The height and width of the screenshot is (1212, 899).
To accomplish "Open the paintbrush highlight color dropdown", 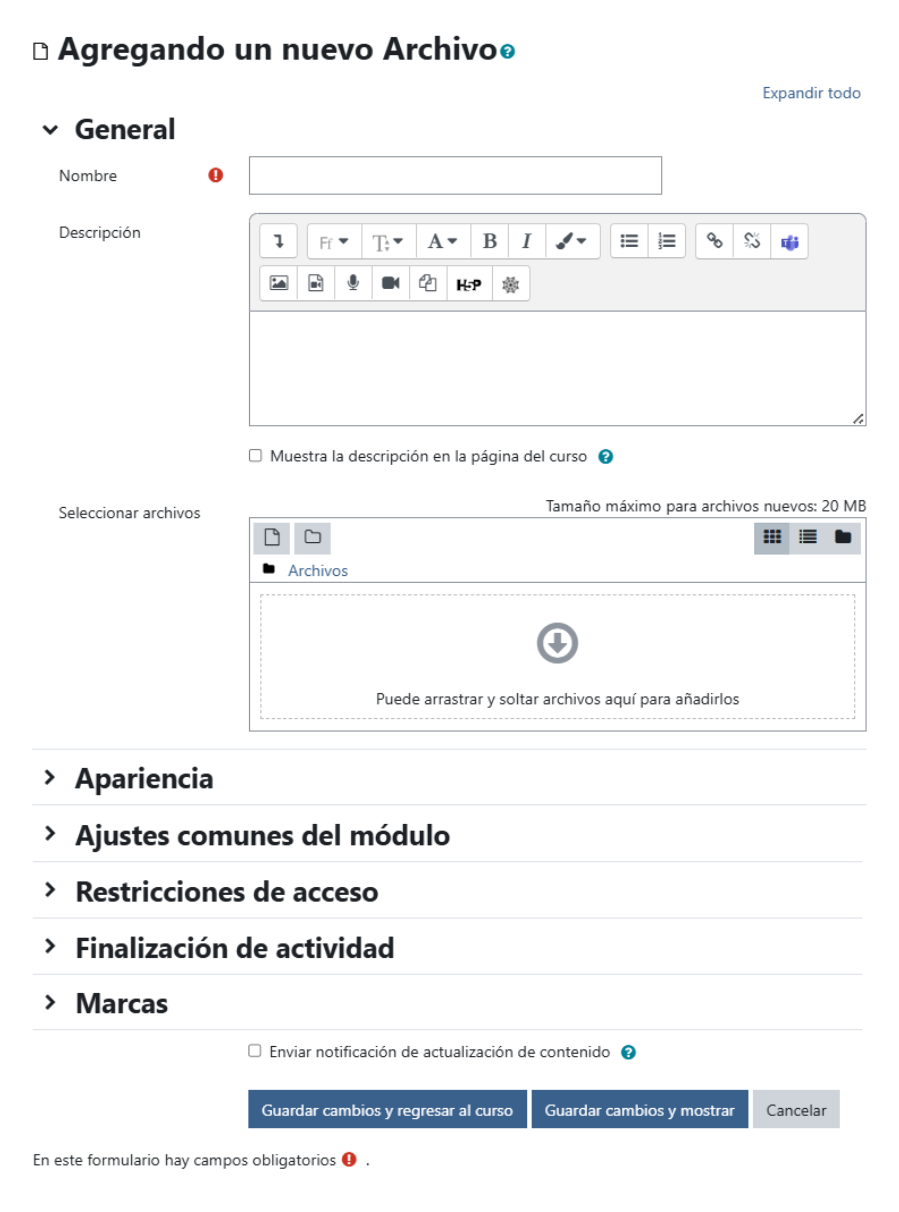I will (x=572, y=241).
